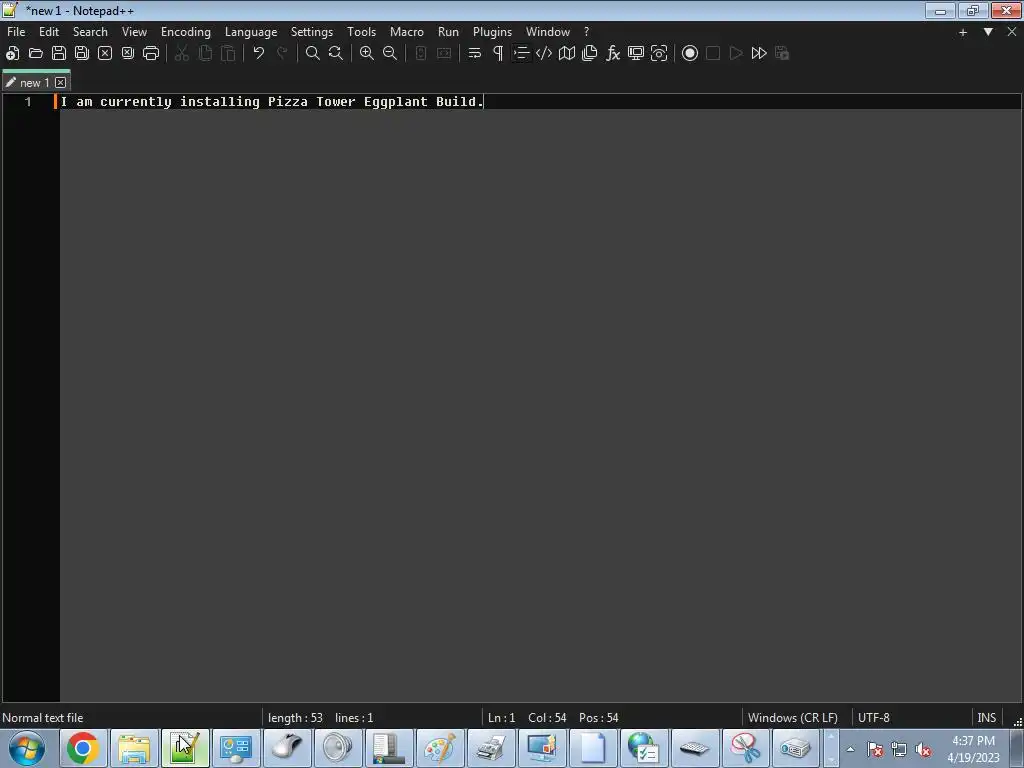Open the Encoding menu
1024x768 pixels.
[x=186, y=32]
